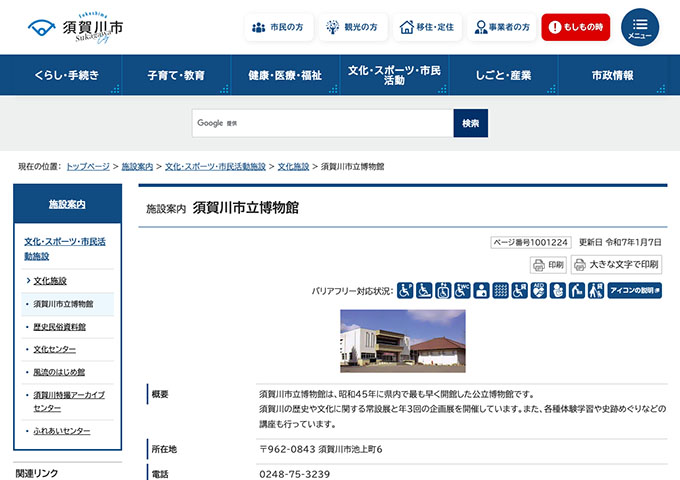Click the Google search input field
The width and height of the screenshot is (680, 480).
(x=323, y=123)
